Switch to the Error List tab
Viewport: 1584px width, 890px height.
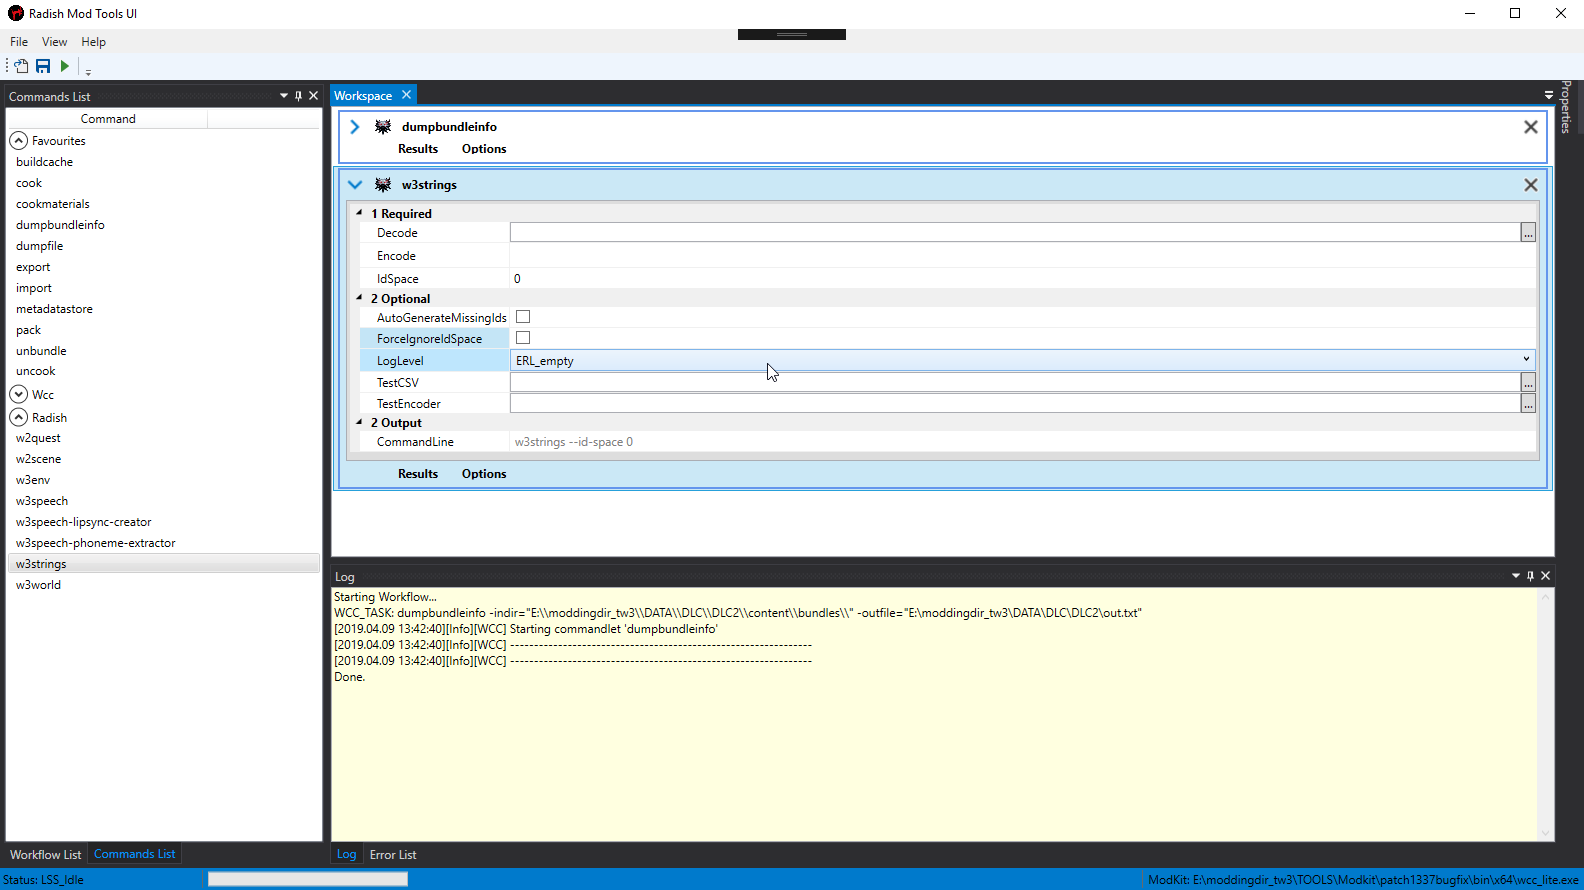tap(393, 855)
